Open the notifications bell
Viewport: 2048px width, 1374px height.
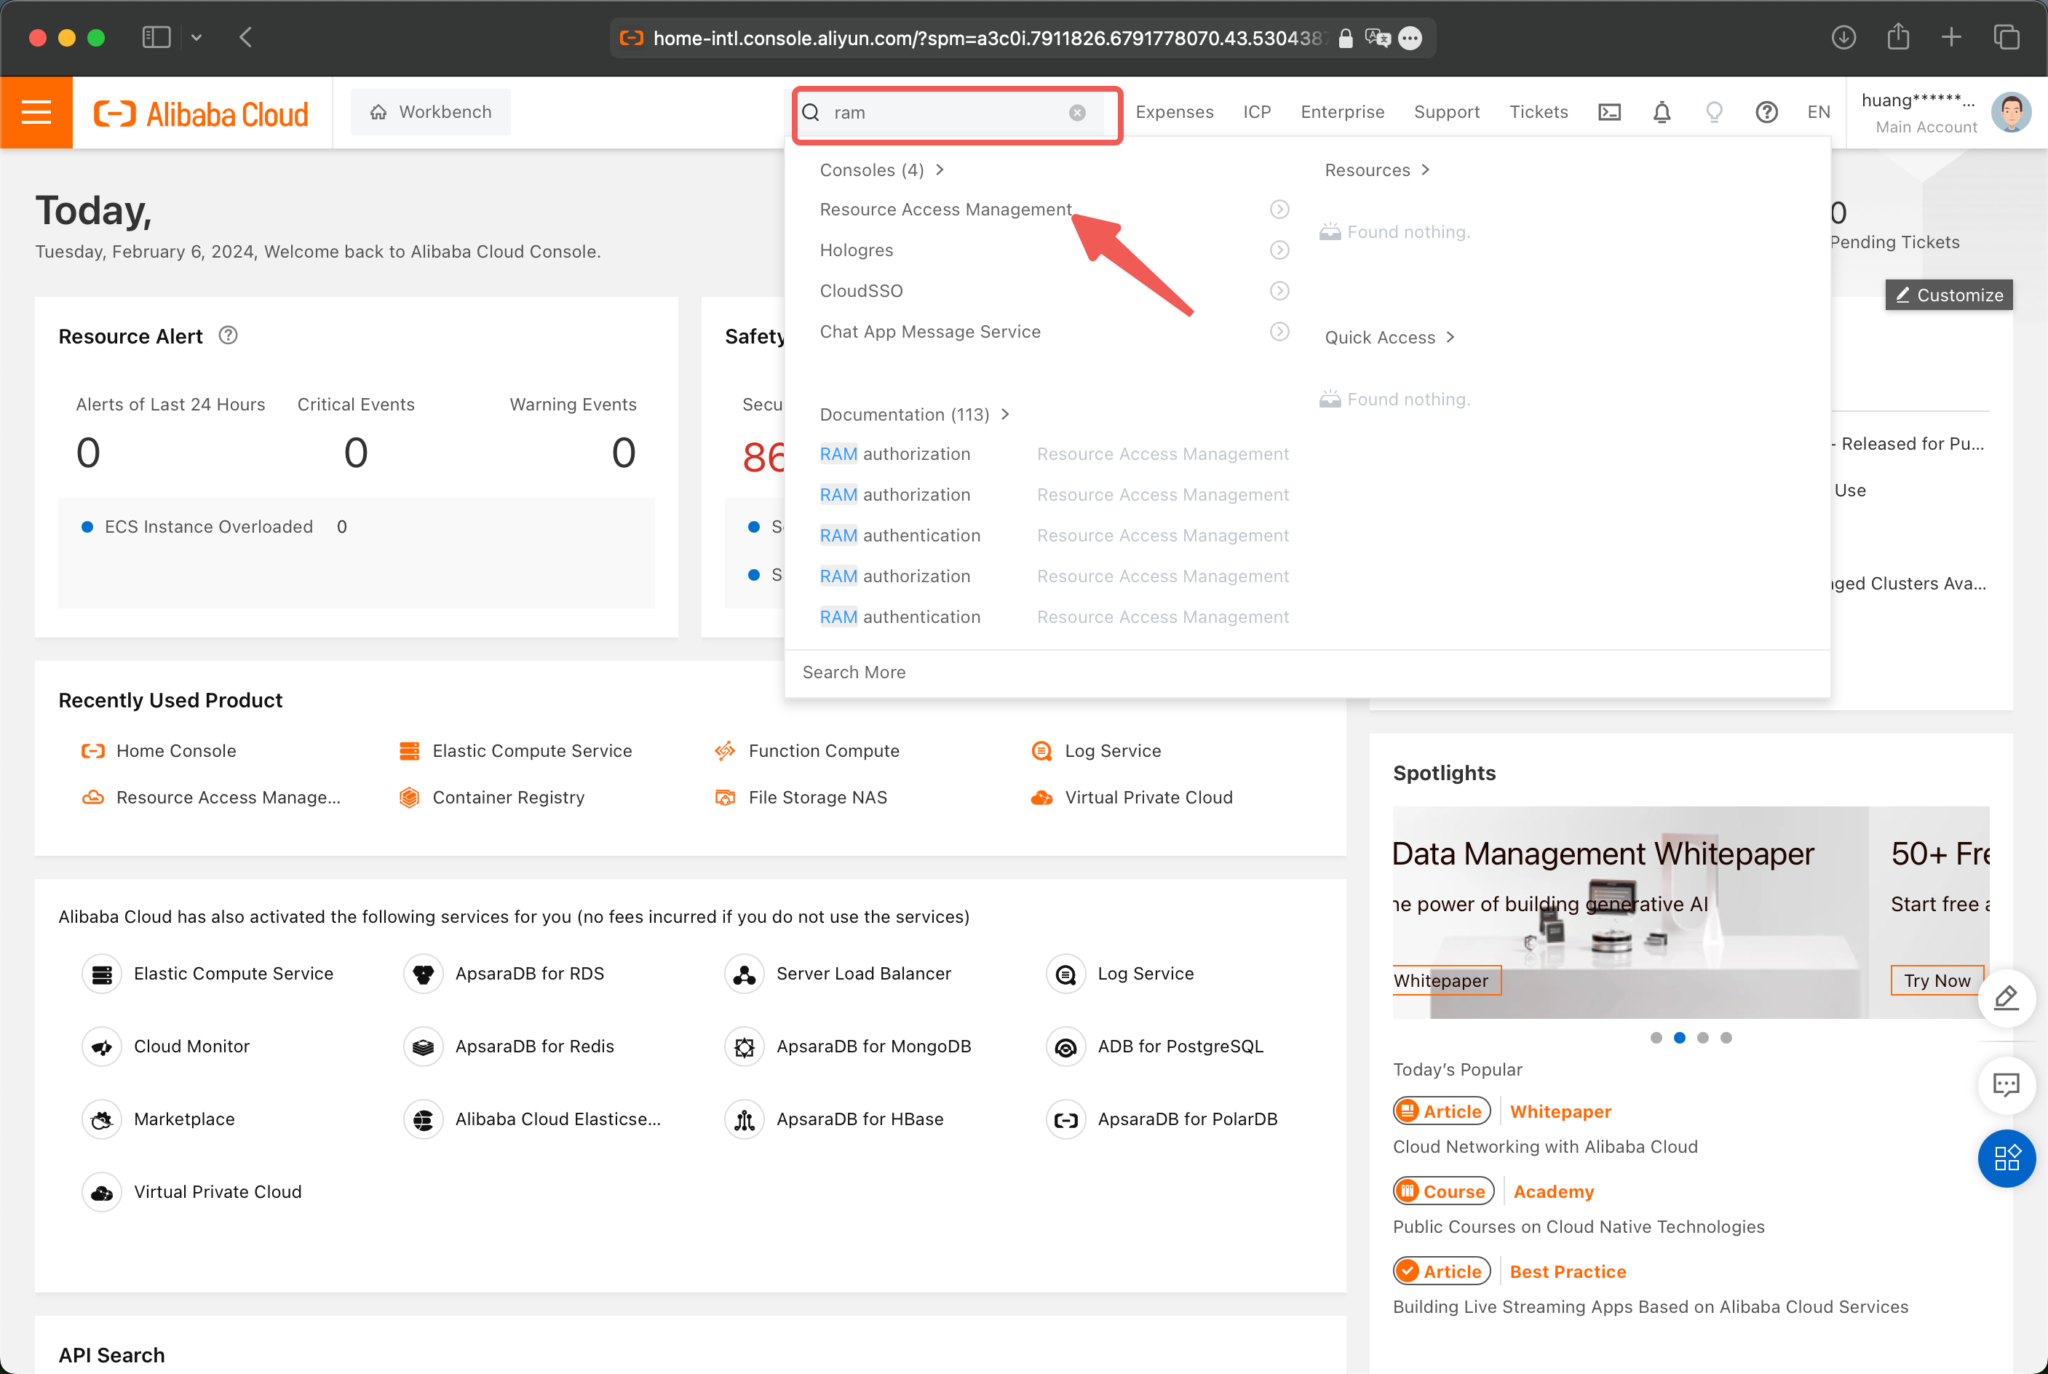1661,112
